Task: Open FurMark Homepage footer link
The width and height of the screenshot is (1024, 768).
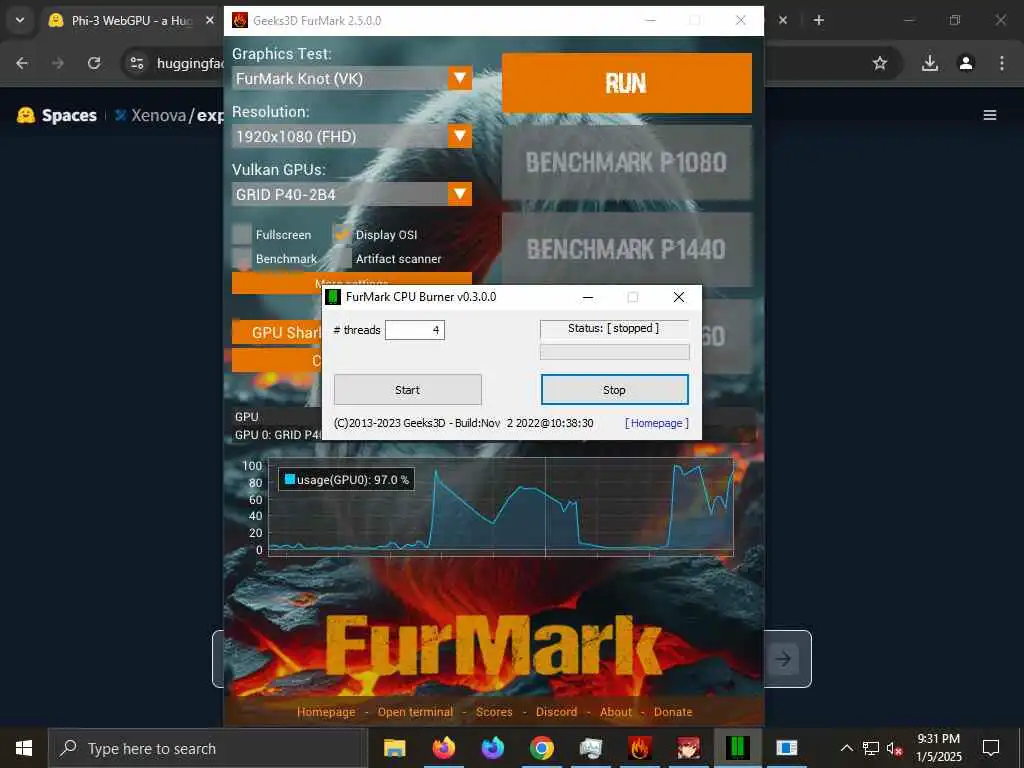Action: tap(326, 712)
